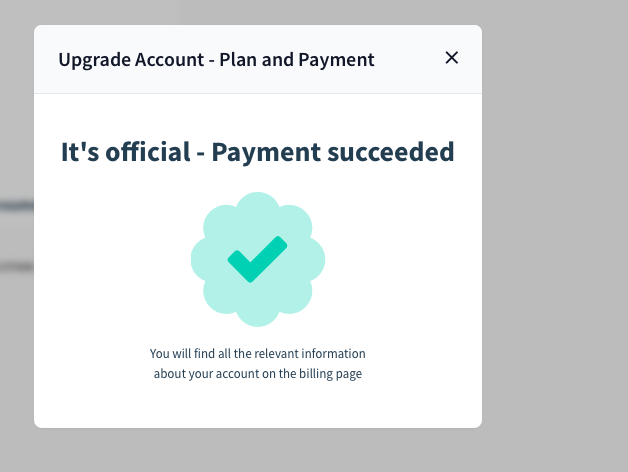Click the "Upgrade Account - Plan and Payment" title
This screenshot has height=472, width=628.
[216, 60]
